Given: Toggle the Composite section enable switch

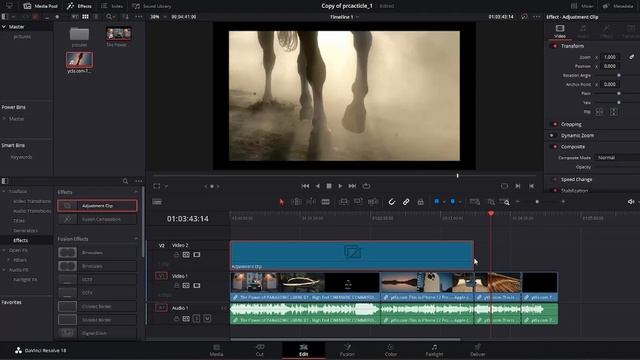Looking at the screenshot, I should tap(554, 147).
